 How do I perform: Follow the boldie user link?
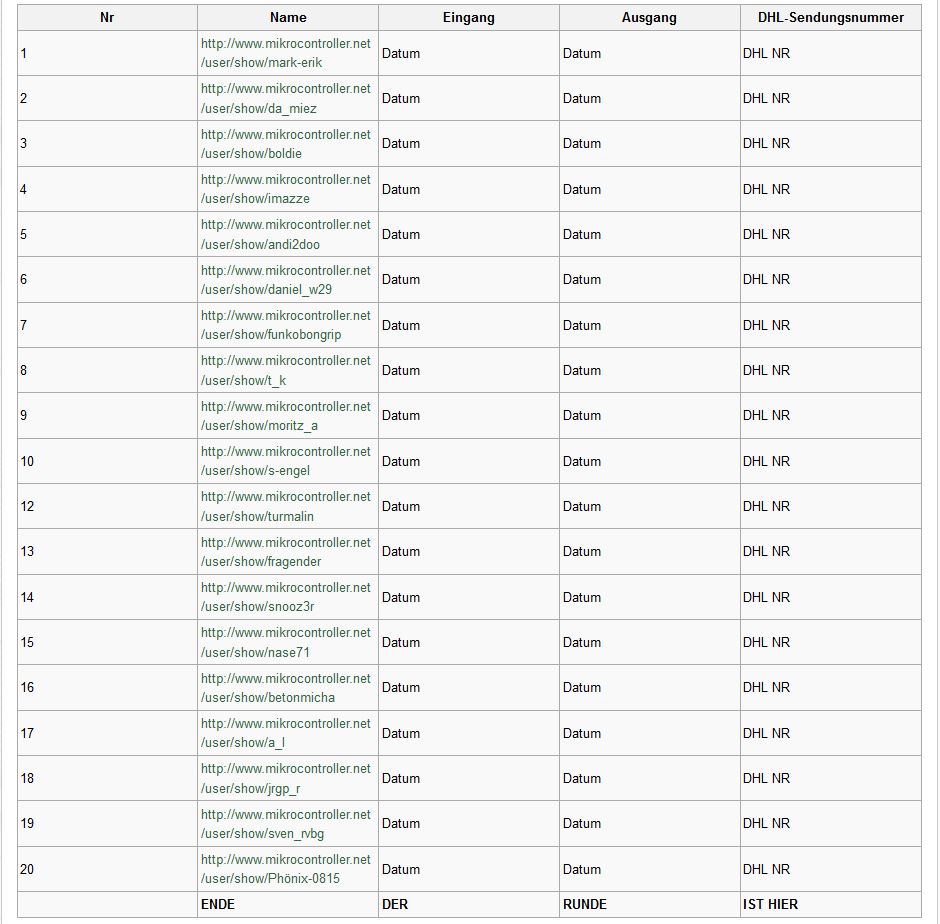point(286,144)
